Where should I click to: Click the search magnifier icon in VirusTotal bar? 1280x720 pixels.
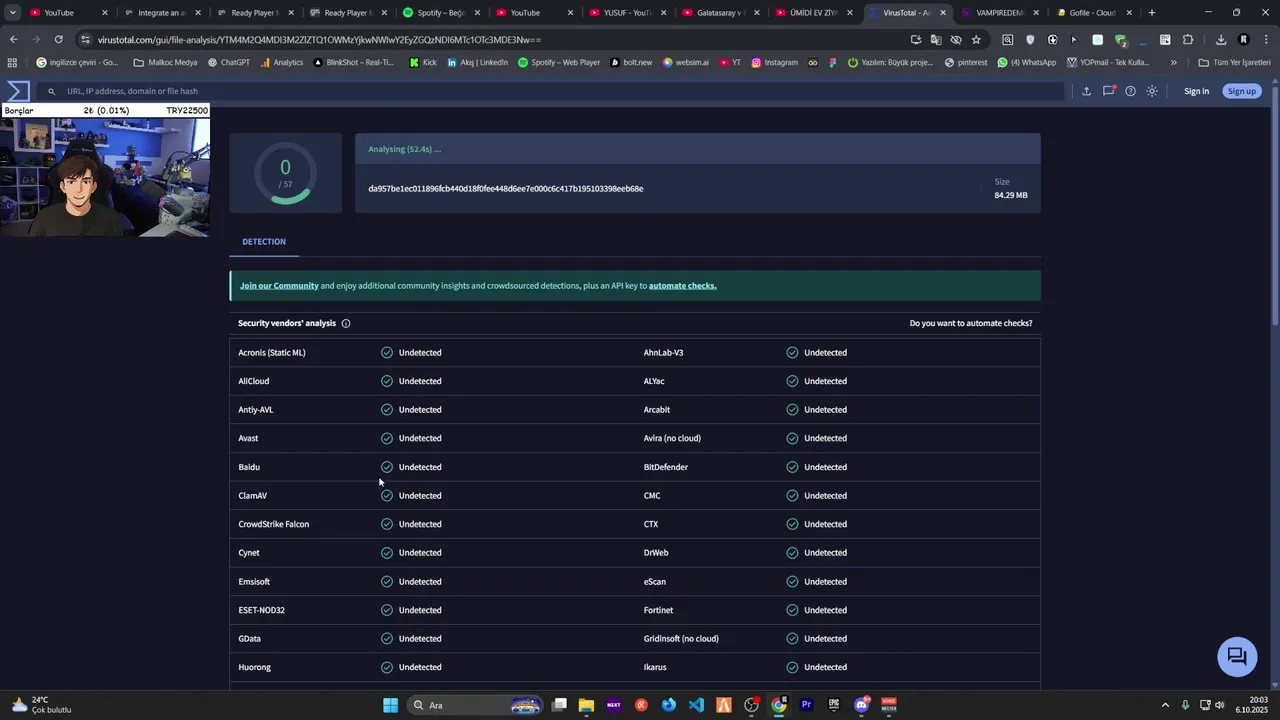(x=51, y=91)
